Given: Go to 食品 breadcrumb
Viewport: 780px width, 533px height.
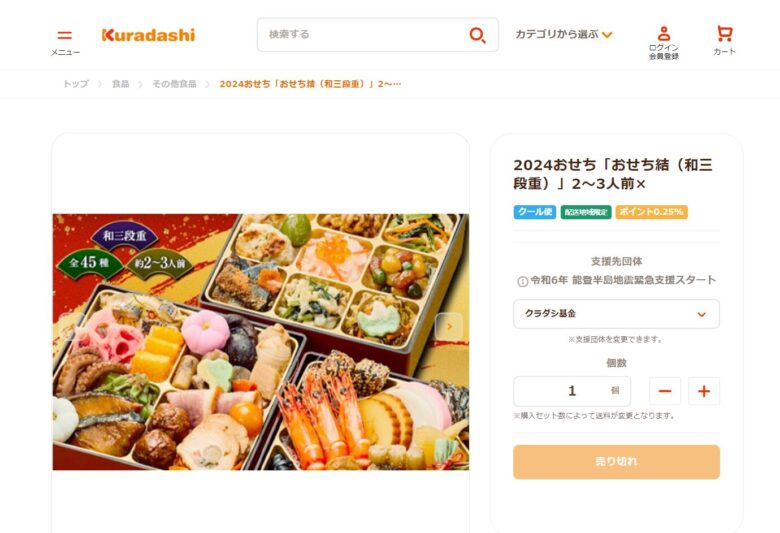Looking at the screenshot, I should point(120,84).
